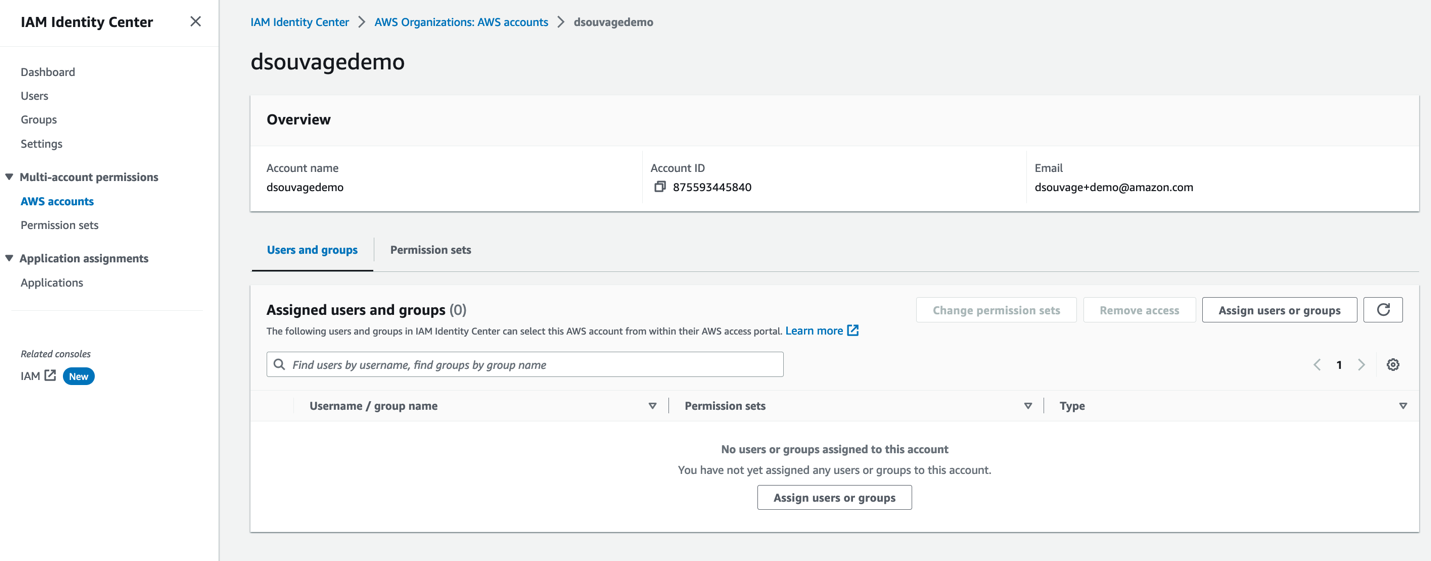This screenshot has width=1431, height=561.
Task: Open Settings in sidebar
Action: pos(41,143)
